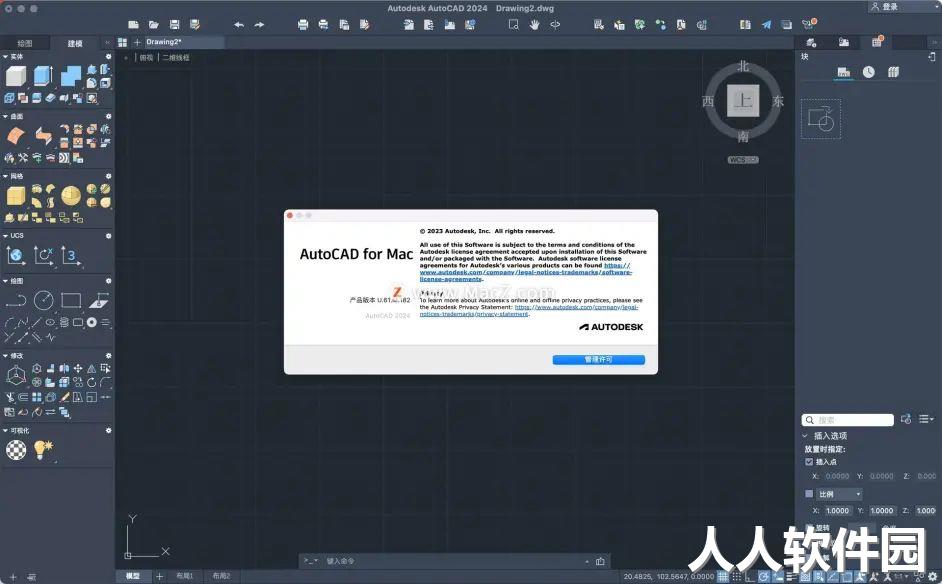Select the Circle draw tool
The width and height of the screenshot is (942, 584).
click(x=43, y=300)
